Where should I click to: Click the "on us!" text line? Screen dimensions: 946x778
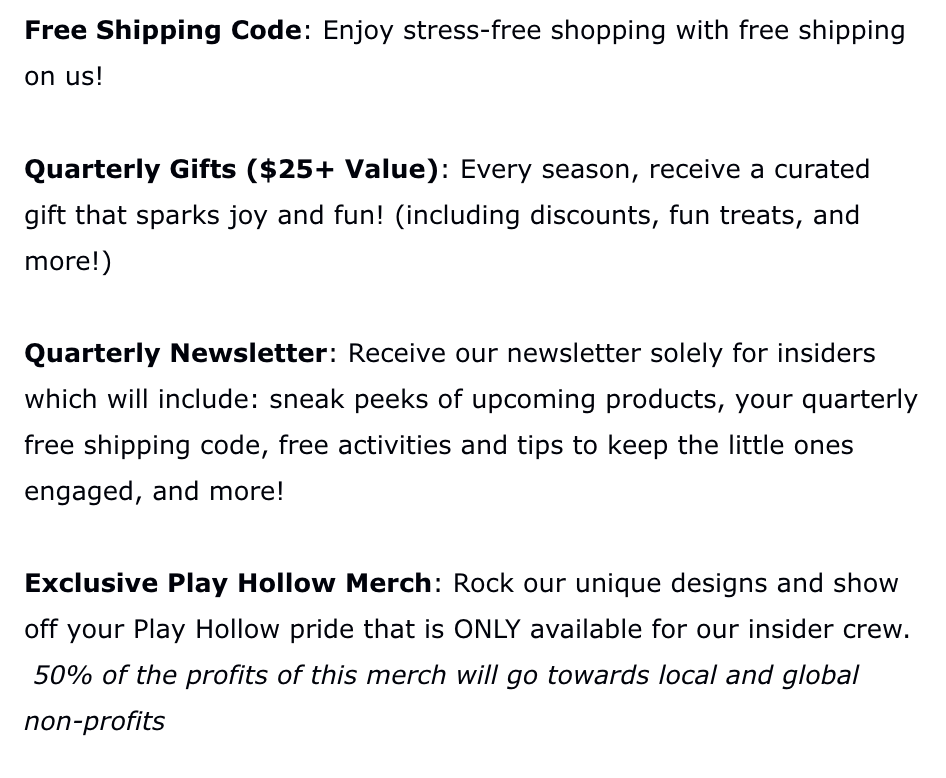pos(64,77)
